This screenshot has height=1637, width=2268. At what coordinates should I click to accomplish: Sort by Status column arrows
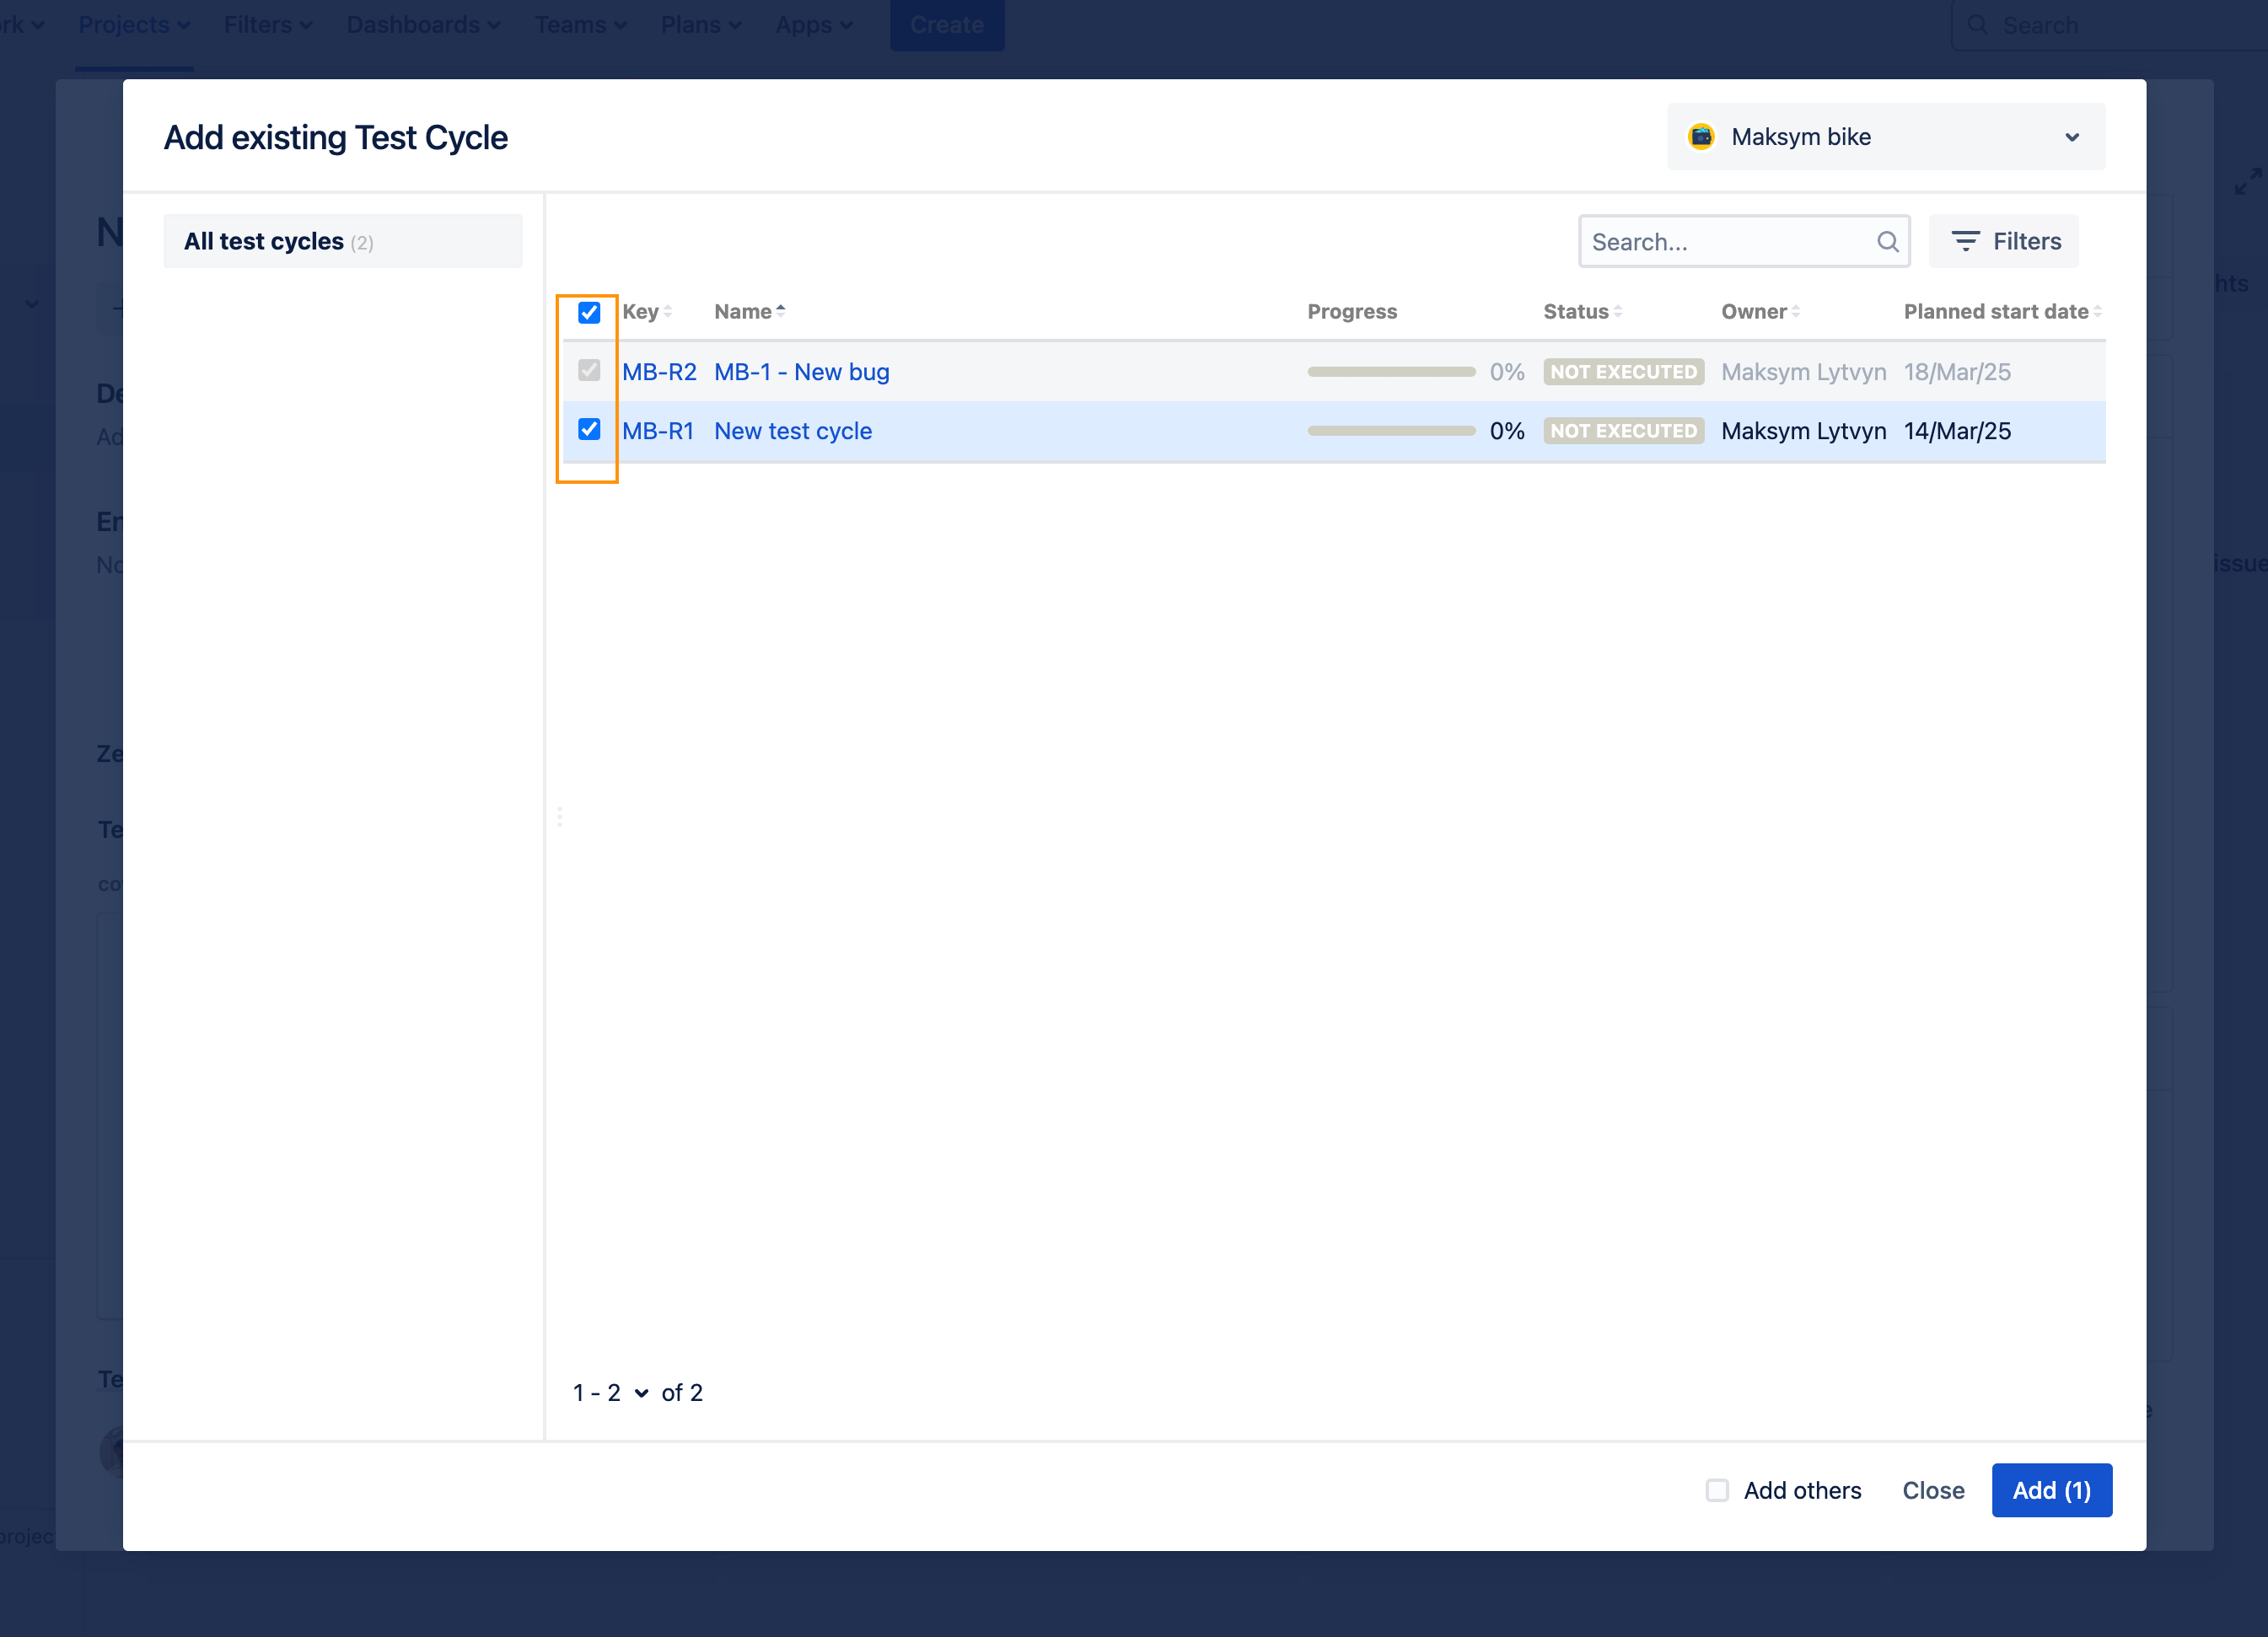(1618, 312)
